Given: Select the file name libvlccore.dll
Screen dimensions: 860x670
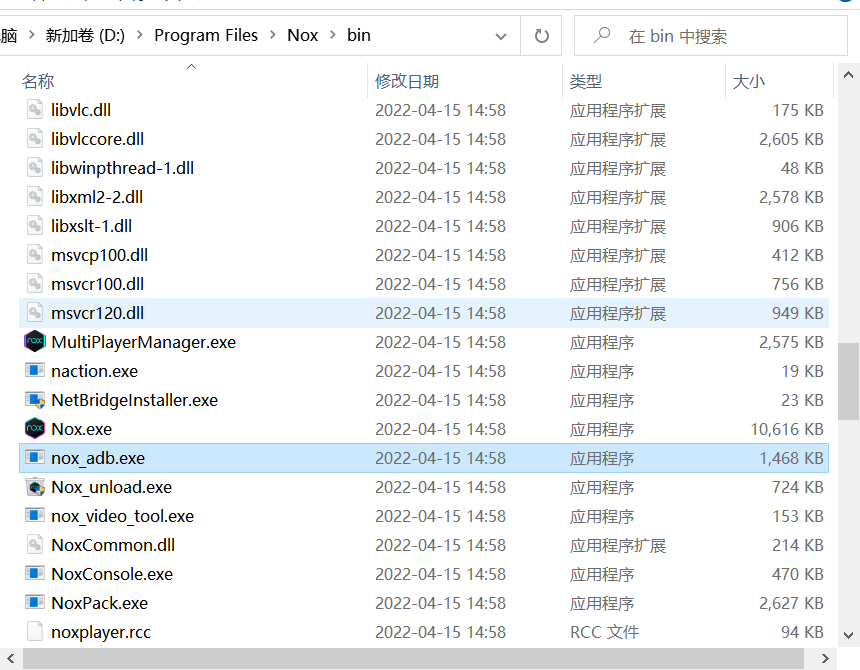Looking at the screenshot, I should point(98,139).
